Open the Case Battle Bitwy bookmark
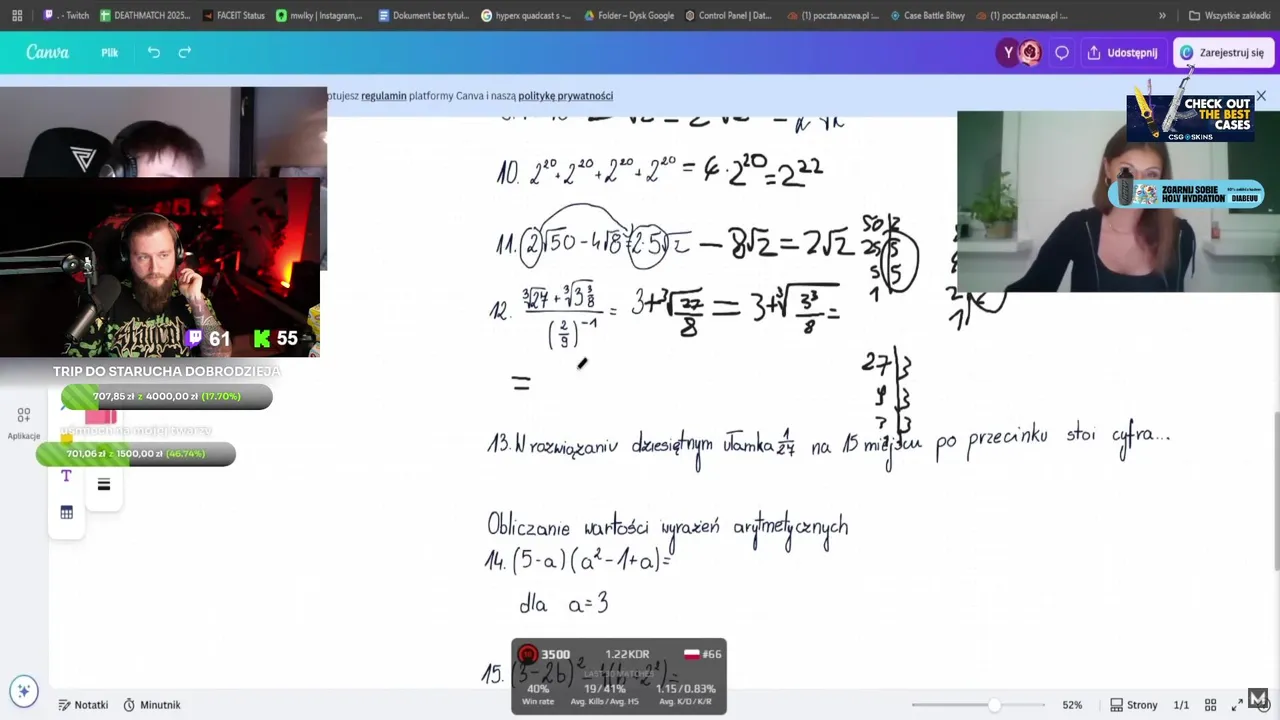The height and width of the screenshot is (720, 1280). pyautogui.click(x=930, y=16)
